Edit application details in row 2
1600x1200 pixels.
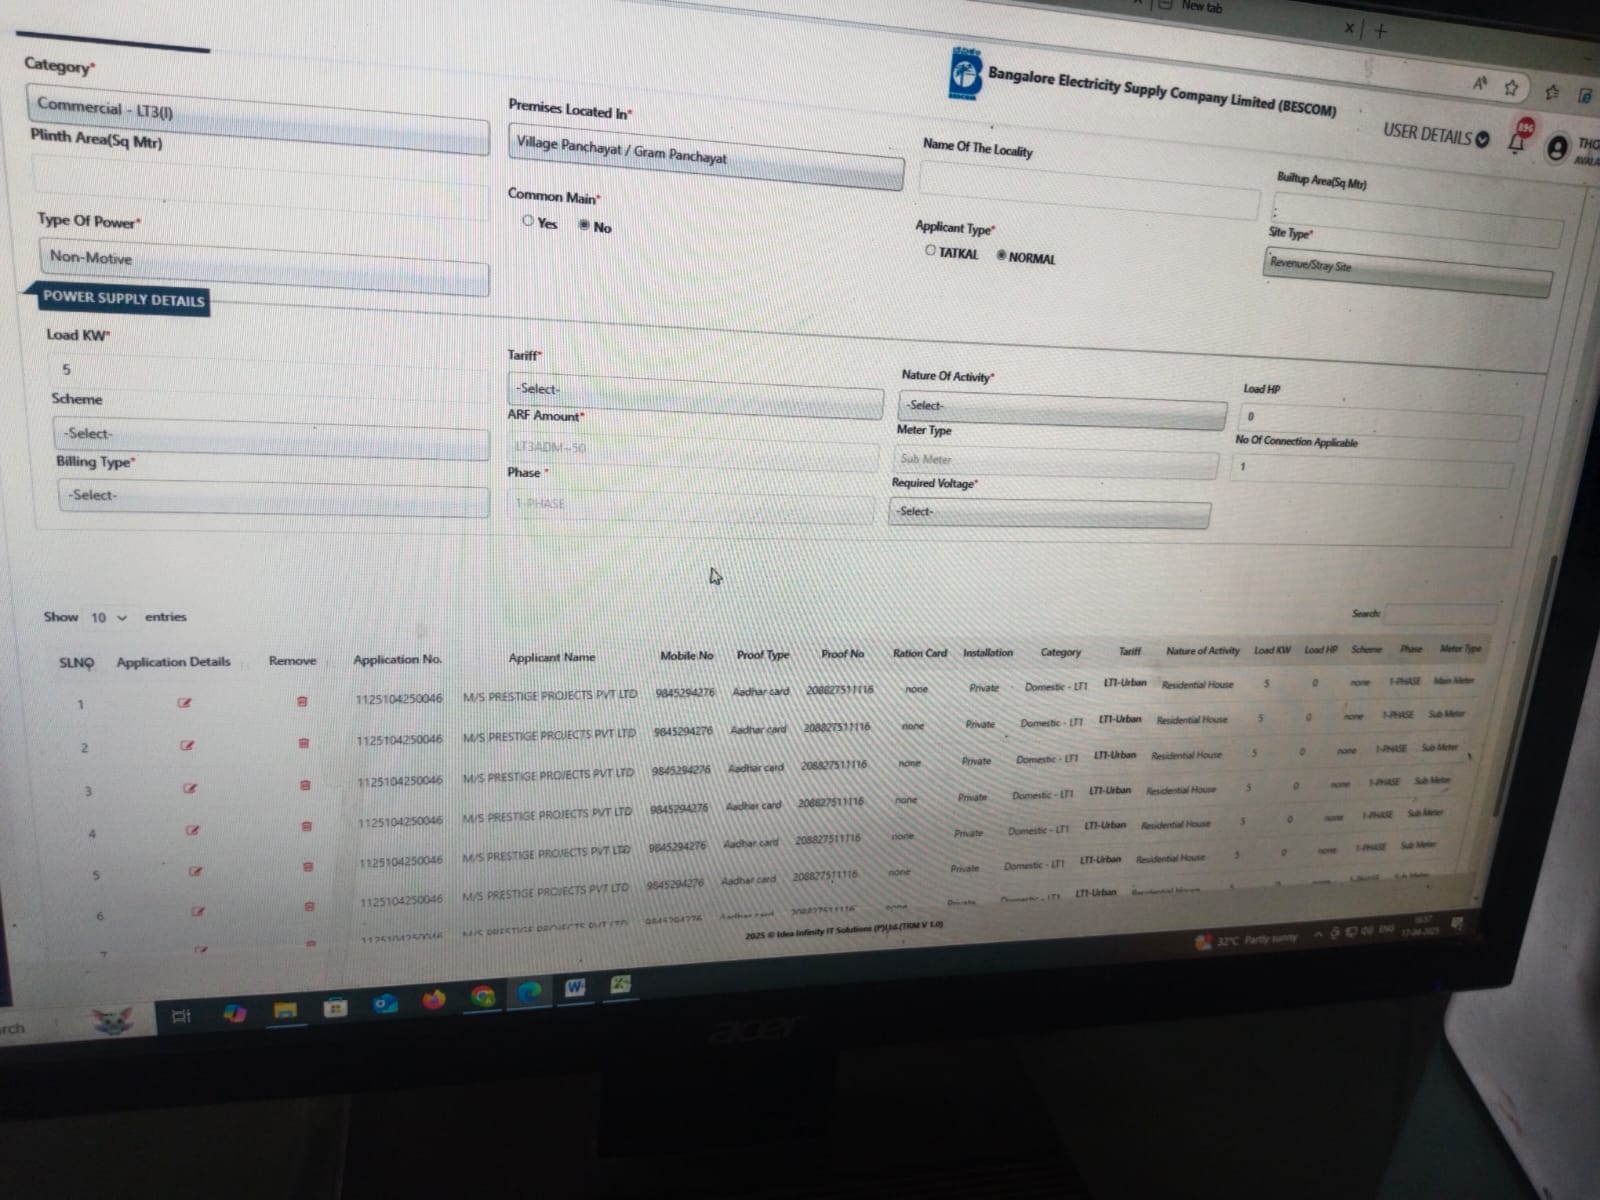pos(187,745)
